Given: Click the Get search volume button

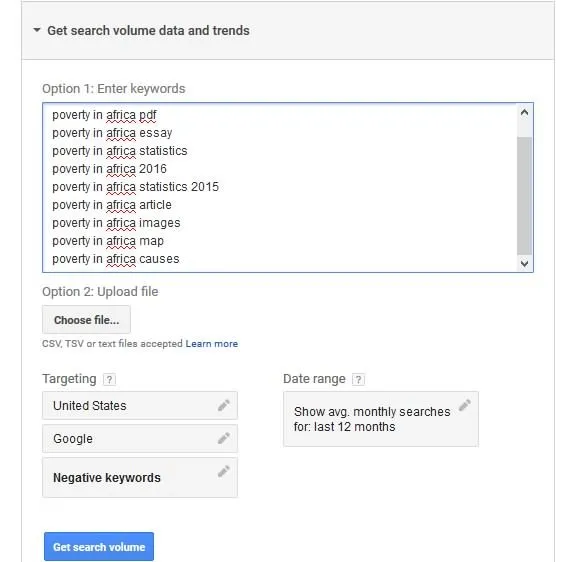Looking at the screenshot, I should pos(99,547).
